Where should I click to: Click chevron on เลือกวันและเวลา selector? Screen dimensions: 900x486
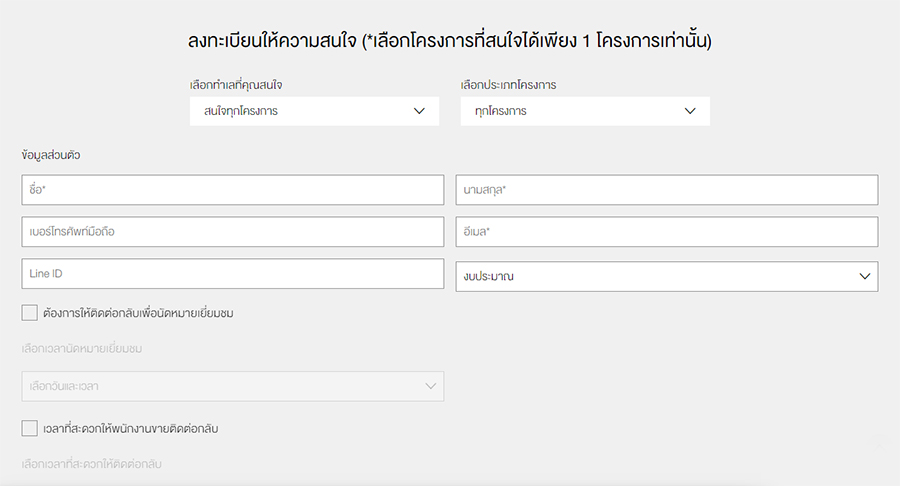431,386
